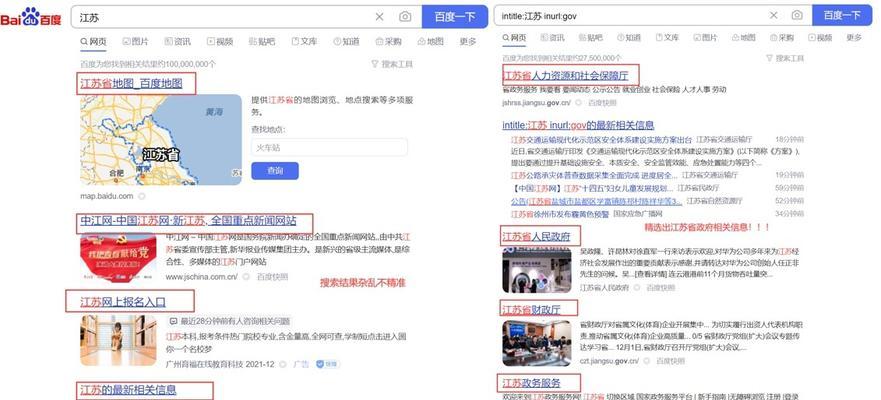Image resolution: width=881 pixels, height=400 pixels.
Task: Go to 贴吧 tab on the left page
Action: click(x=262, y=41)
